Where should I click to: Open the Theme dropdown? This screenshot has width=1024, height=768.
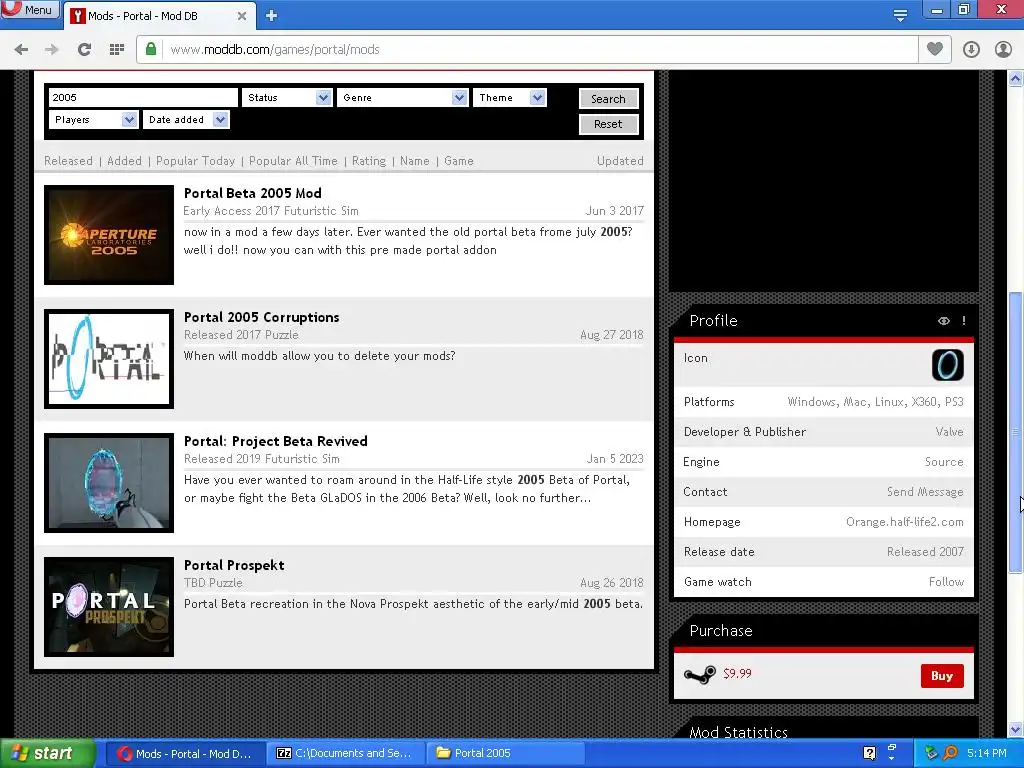[x=509, y=97]
